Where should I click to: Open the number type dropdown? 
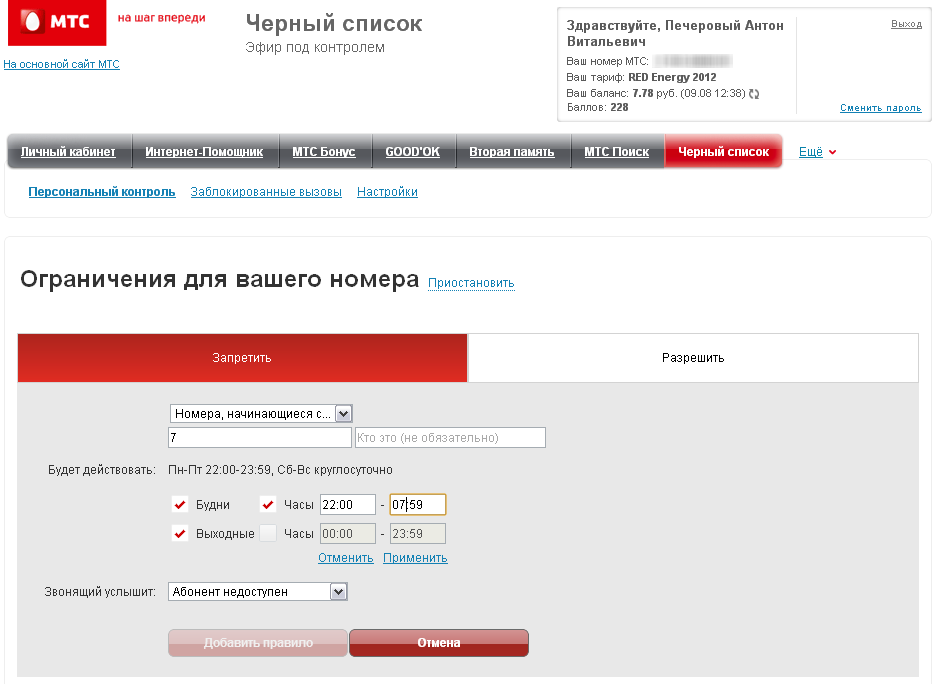coord(261,413)
